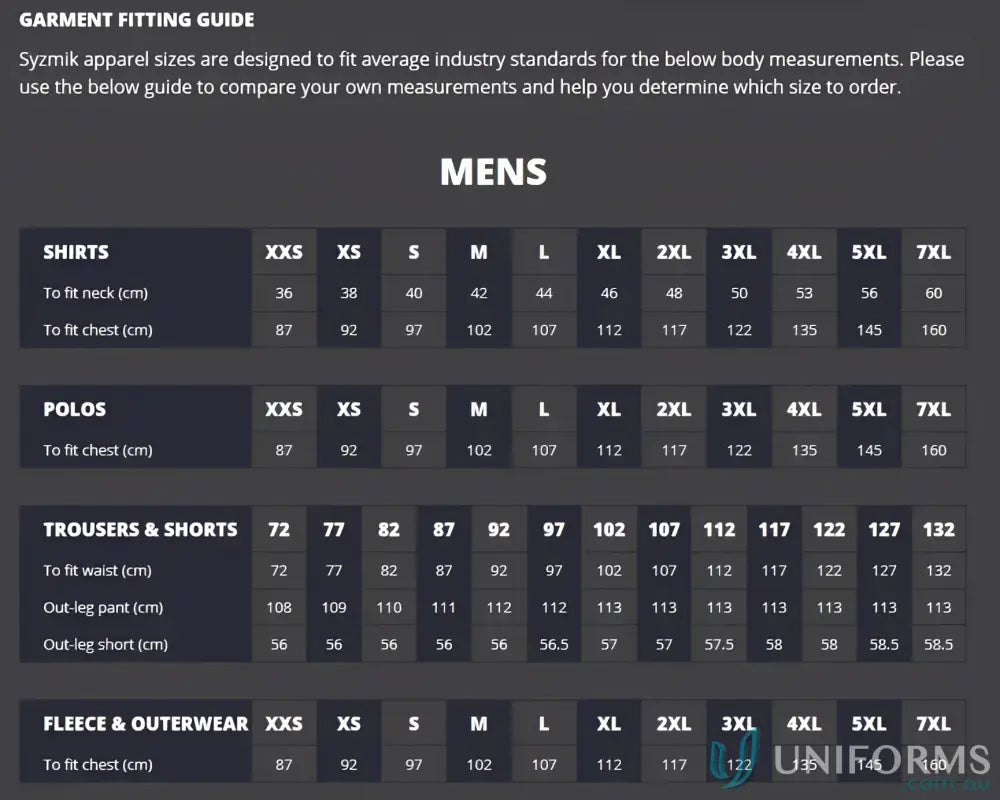Select the 'To fit neck (cm)' row label
The image size is (1000, 800).
(95, 293)
